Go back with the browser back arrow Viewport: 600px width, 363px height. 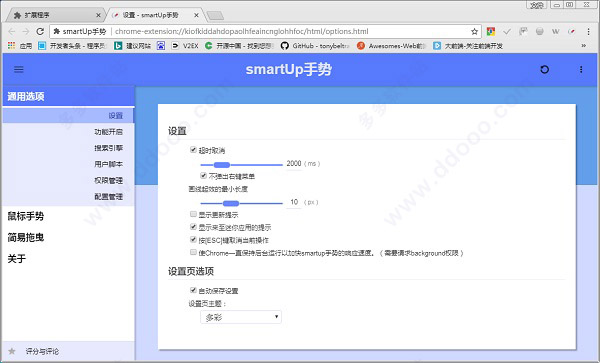coord(12,31)
